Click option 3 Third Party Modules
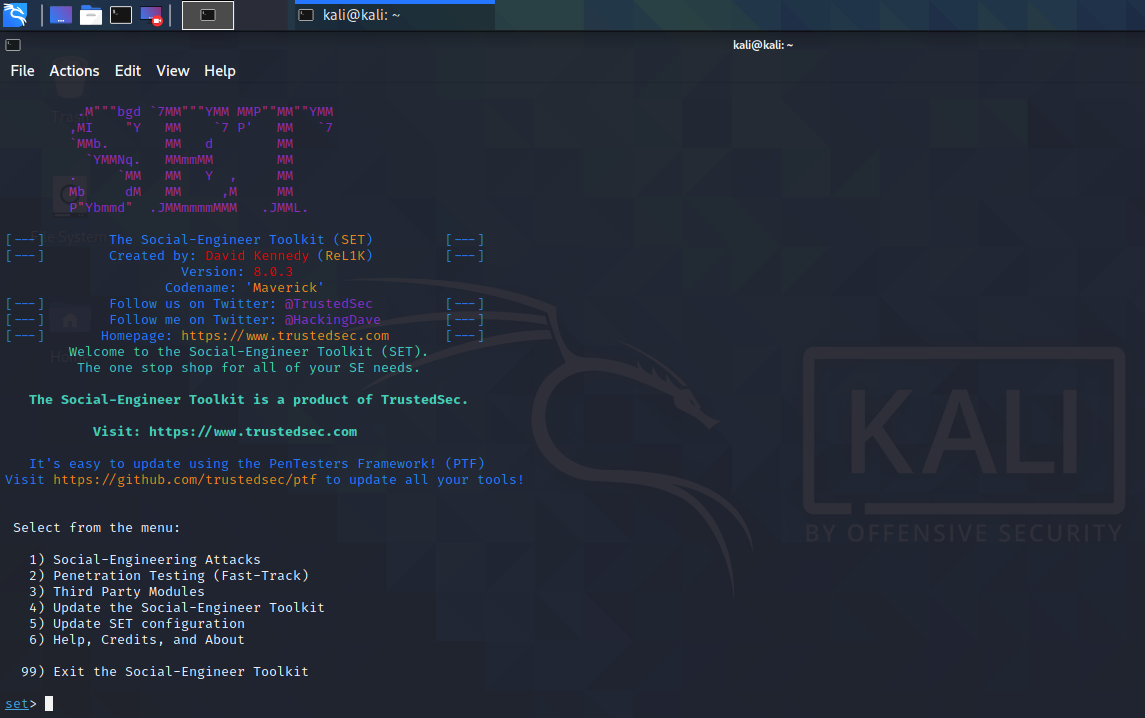This screenshot has height=718, width=1145. pos(117,592)
